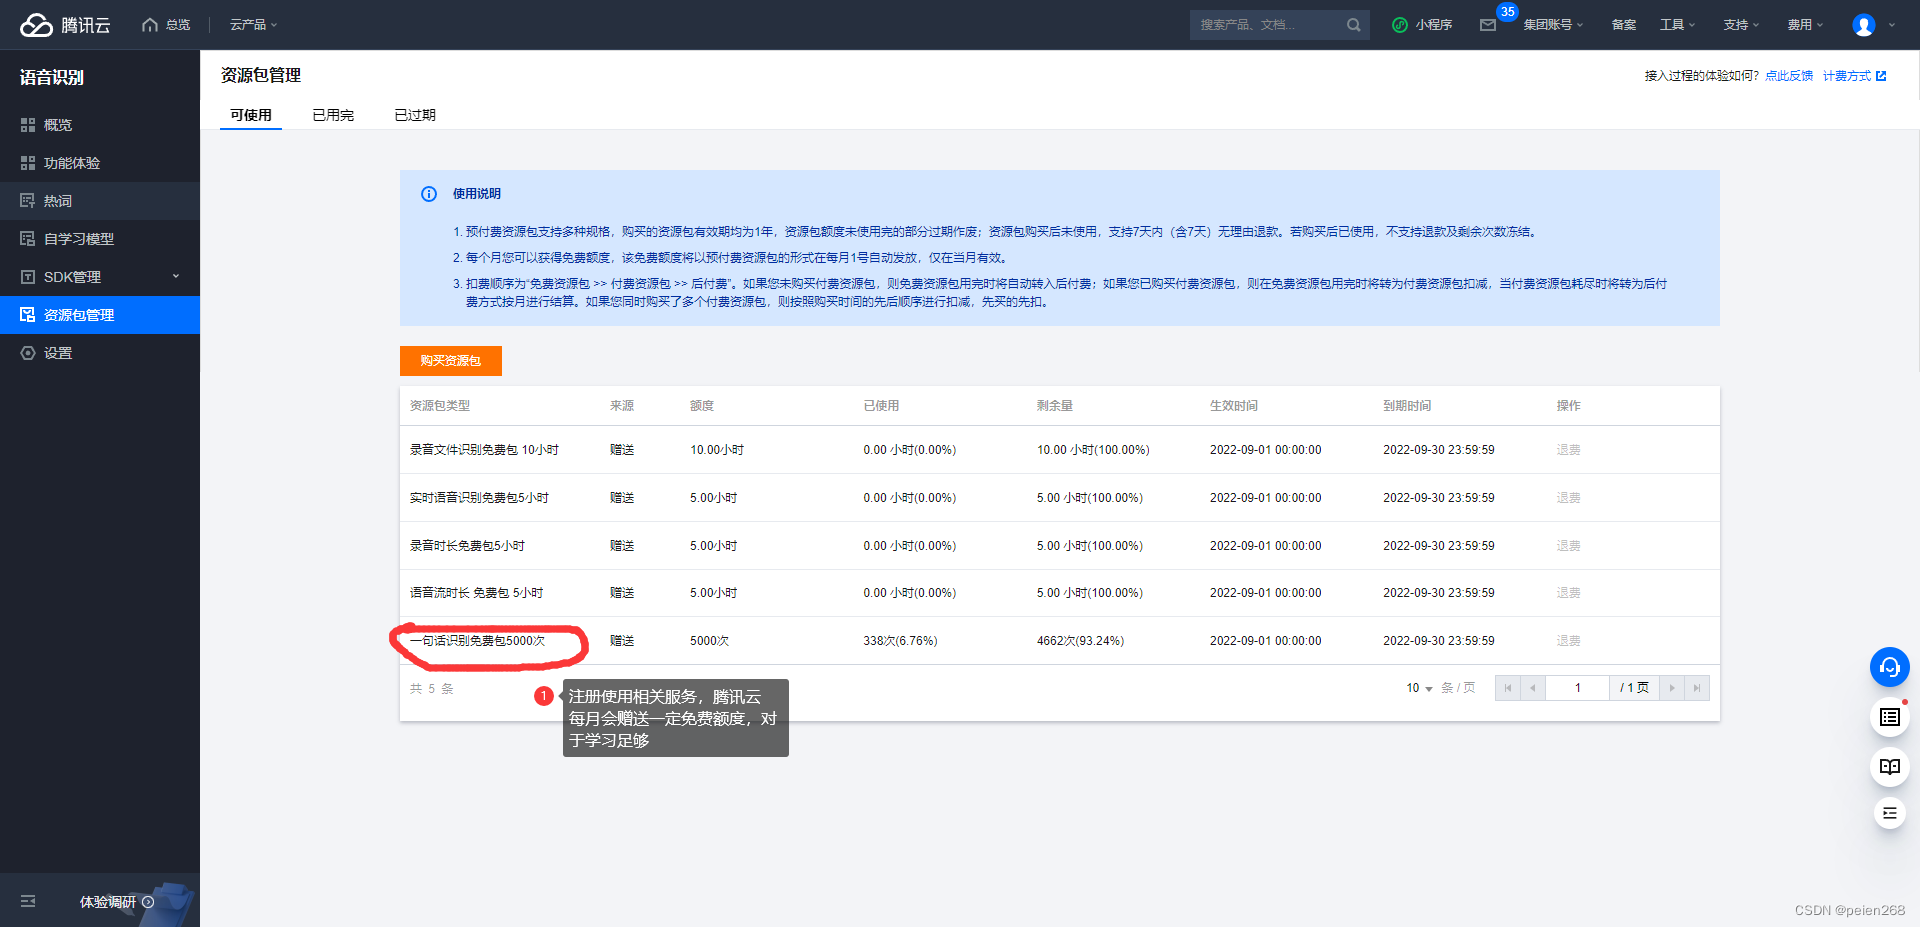Click the SDK管理 sidebar icon
The image size is (1920, 927).
click(x=28, y=277)
